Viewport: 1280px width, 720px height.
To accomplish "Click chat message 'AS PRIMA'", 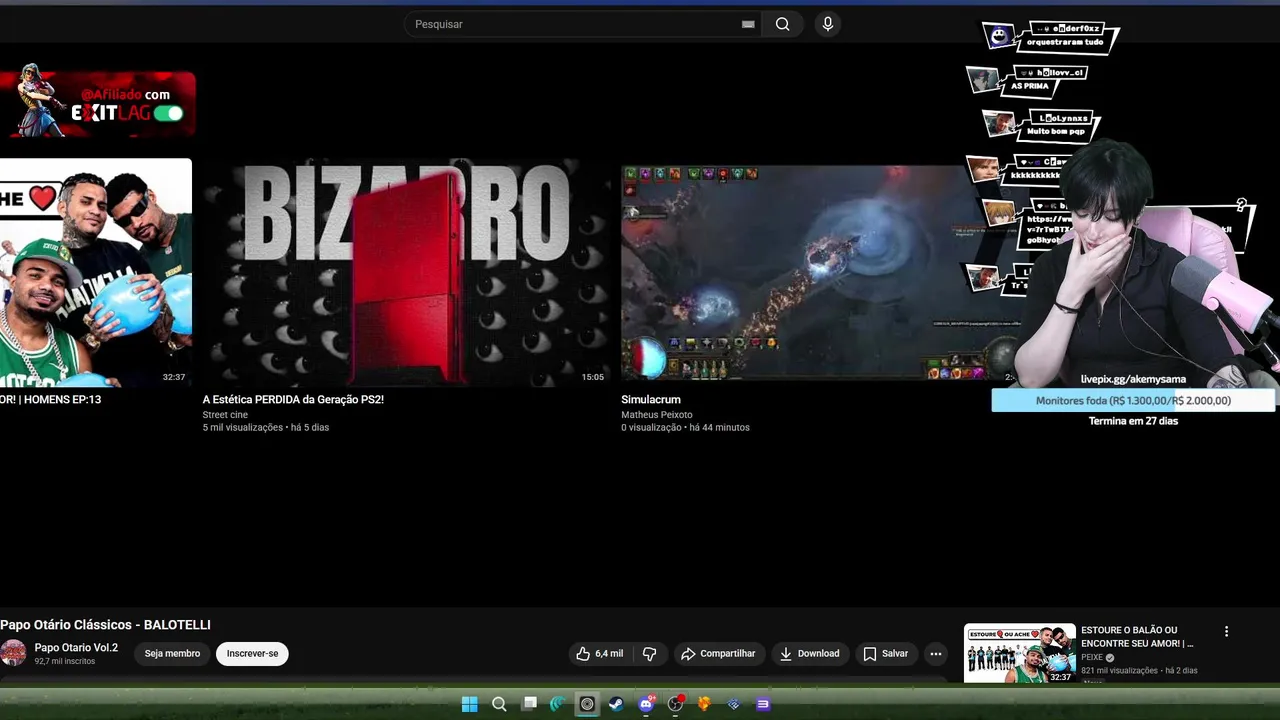I will [1030, 86].
